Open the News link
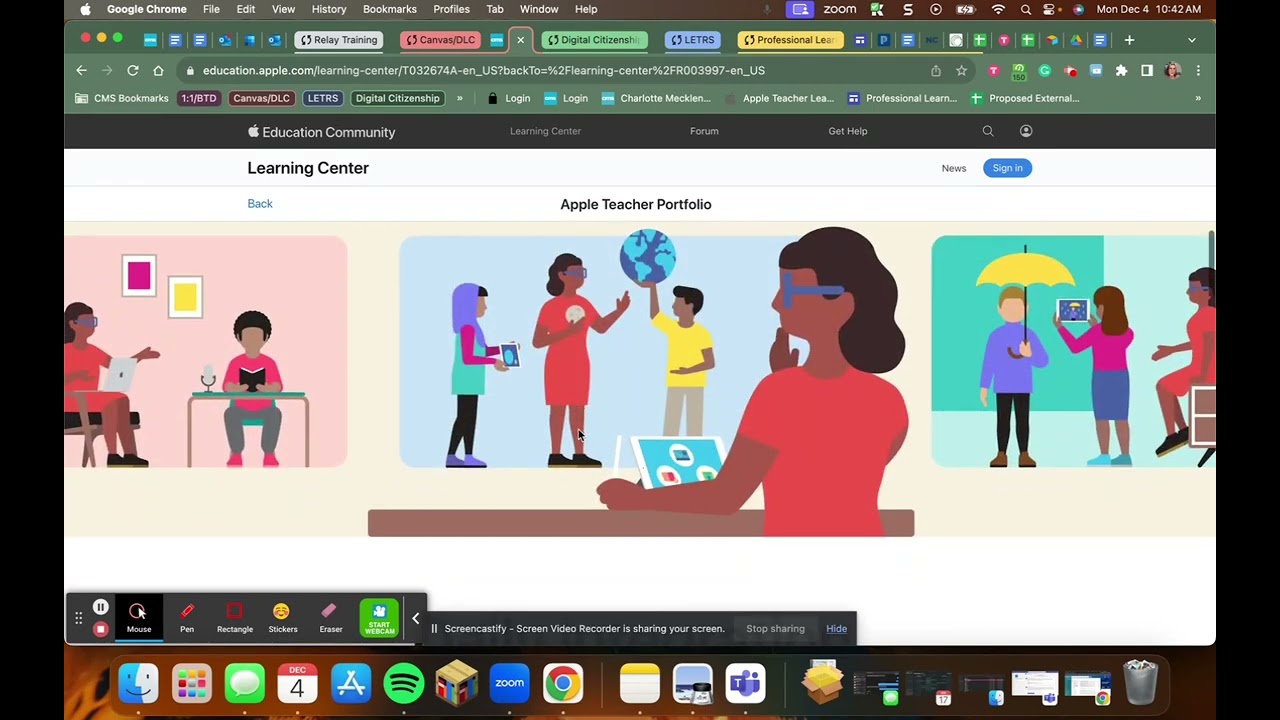This screenshot has height=720, width=1280. [954, 168]
